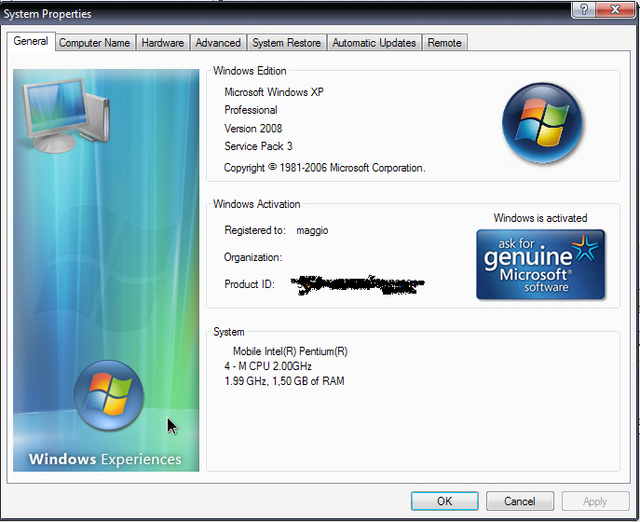Click the greyed-out Apply button
640x522 pixels.
[595, 501]
